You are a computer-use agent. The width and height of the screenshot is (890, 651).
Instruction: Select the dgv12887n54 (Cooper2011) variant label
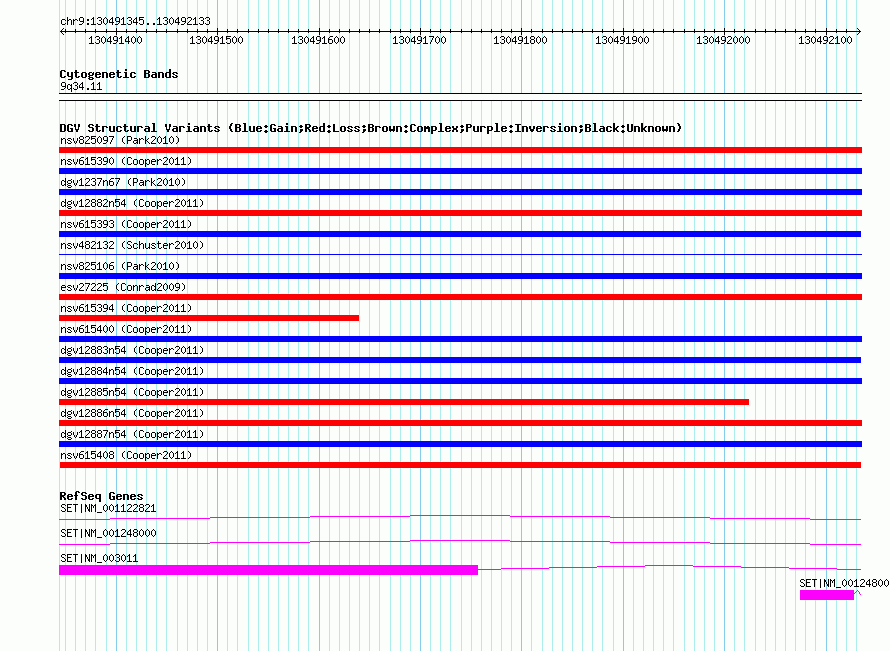(132, 434)
